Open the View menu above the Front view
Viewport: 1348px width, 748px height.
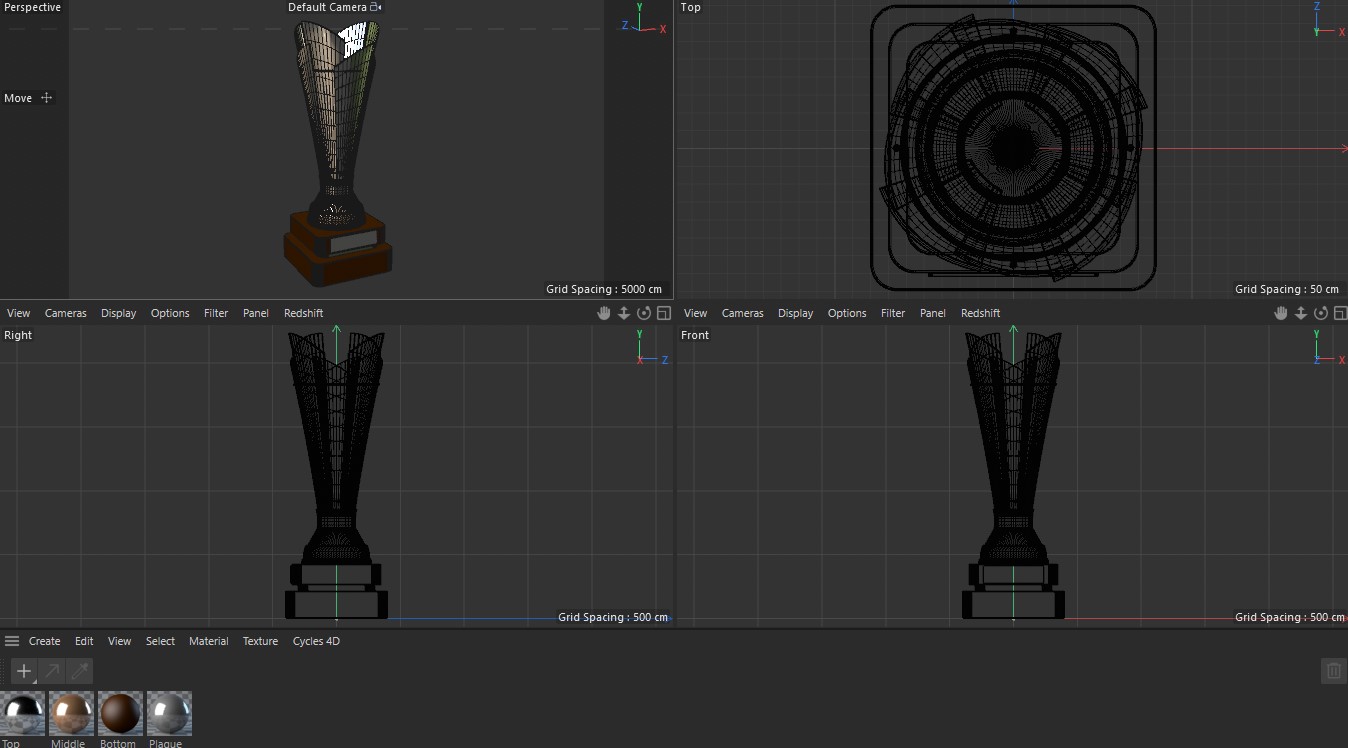695,313
